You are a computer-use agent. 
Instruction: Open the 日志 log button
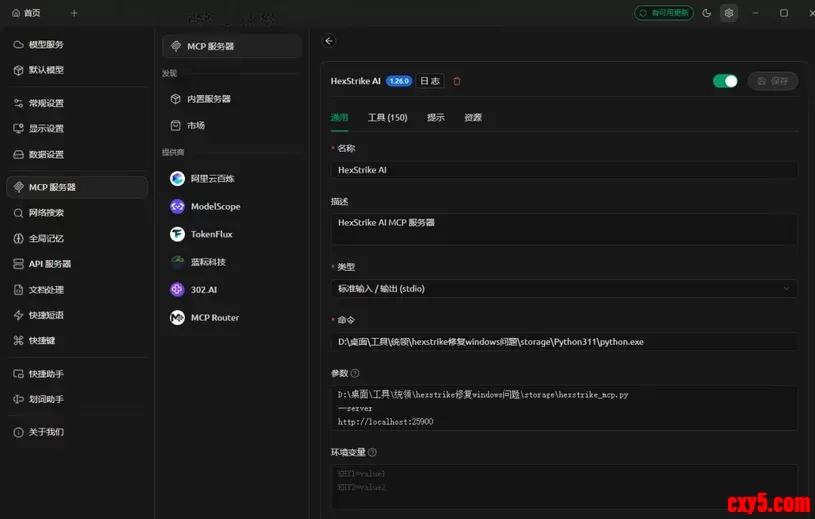(x=430, y=81)
